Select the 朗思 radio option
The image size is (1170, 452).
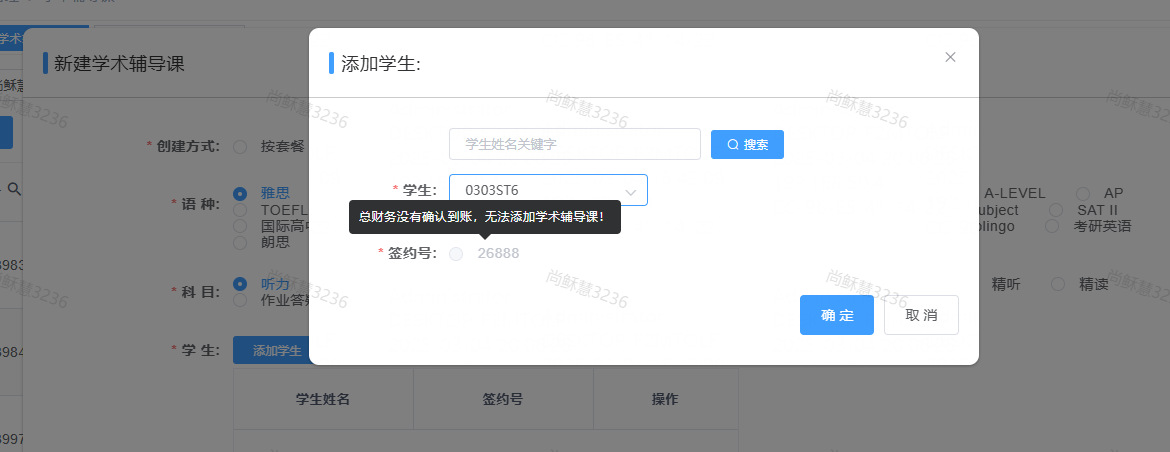(240, 242)
